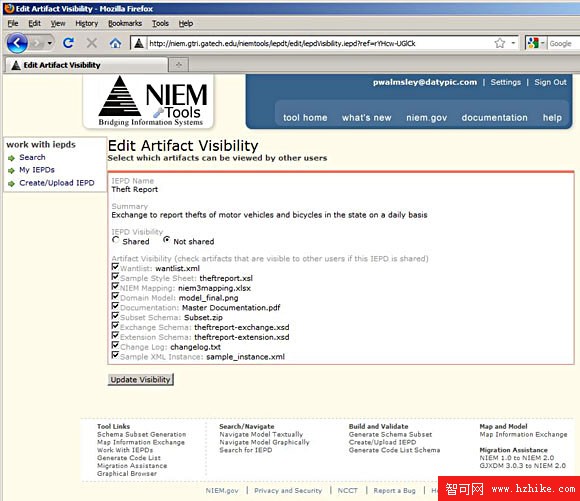Open the History menu
The height and width of the screenshot is (501, 580).
tap(87, 24)
